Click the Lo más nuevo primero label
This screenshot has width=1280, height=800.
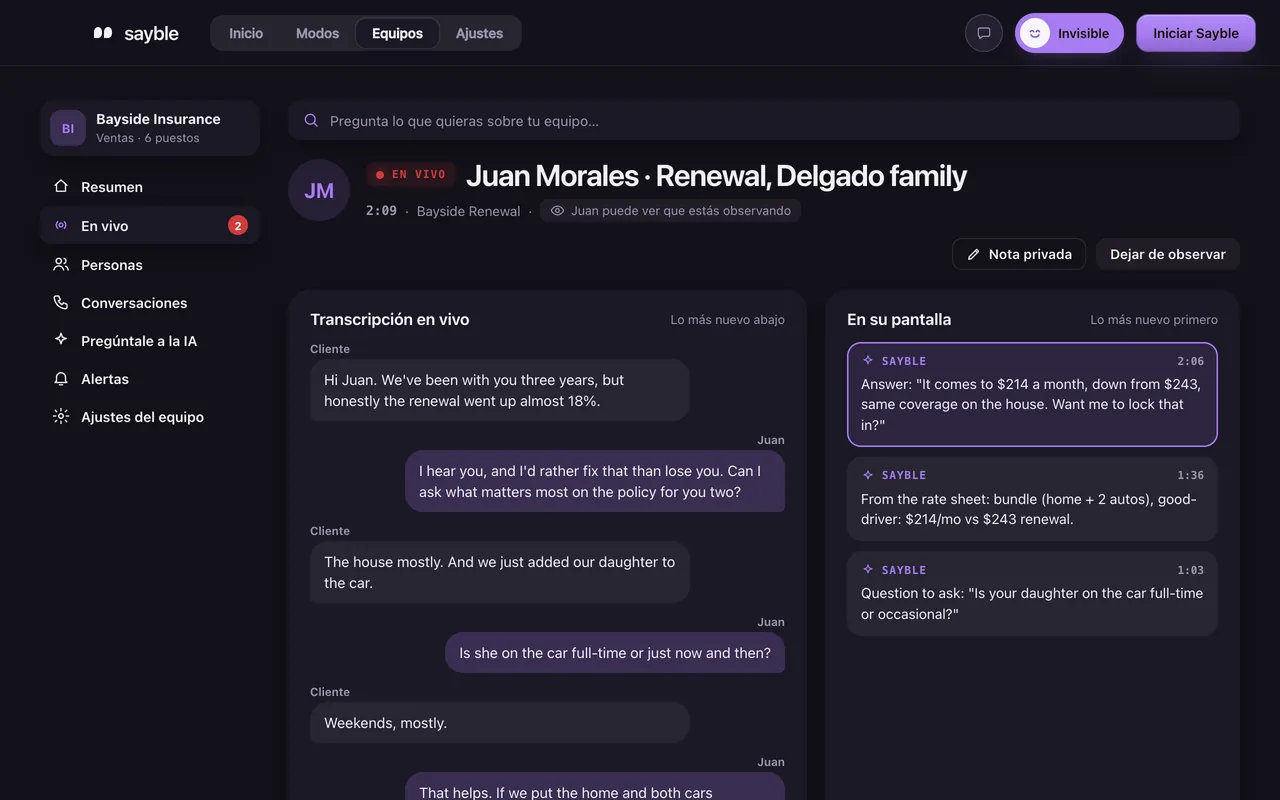(x=1154, y=320)
